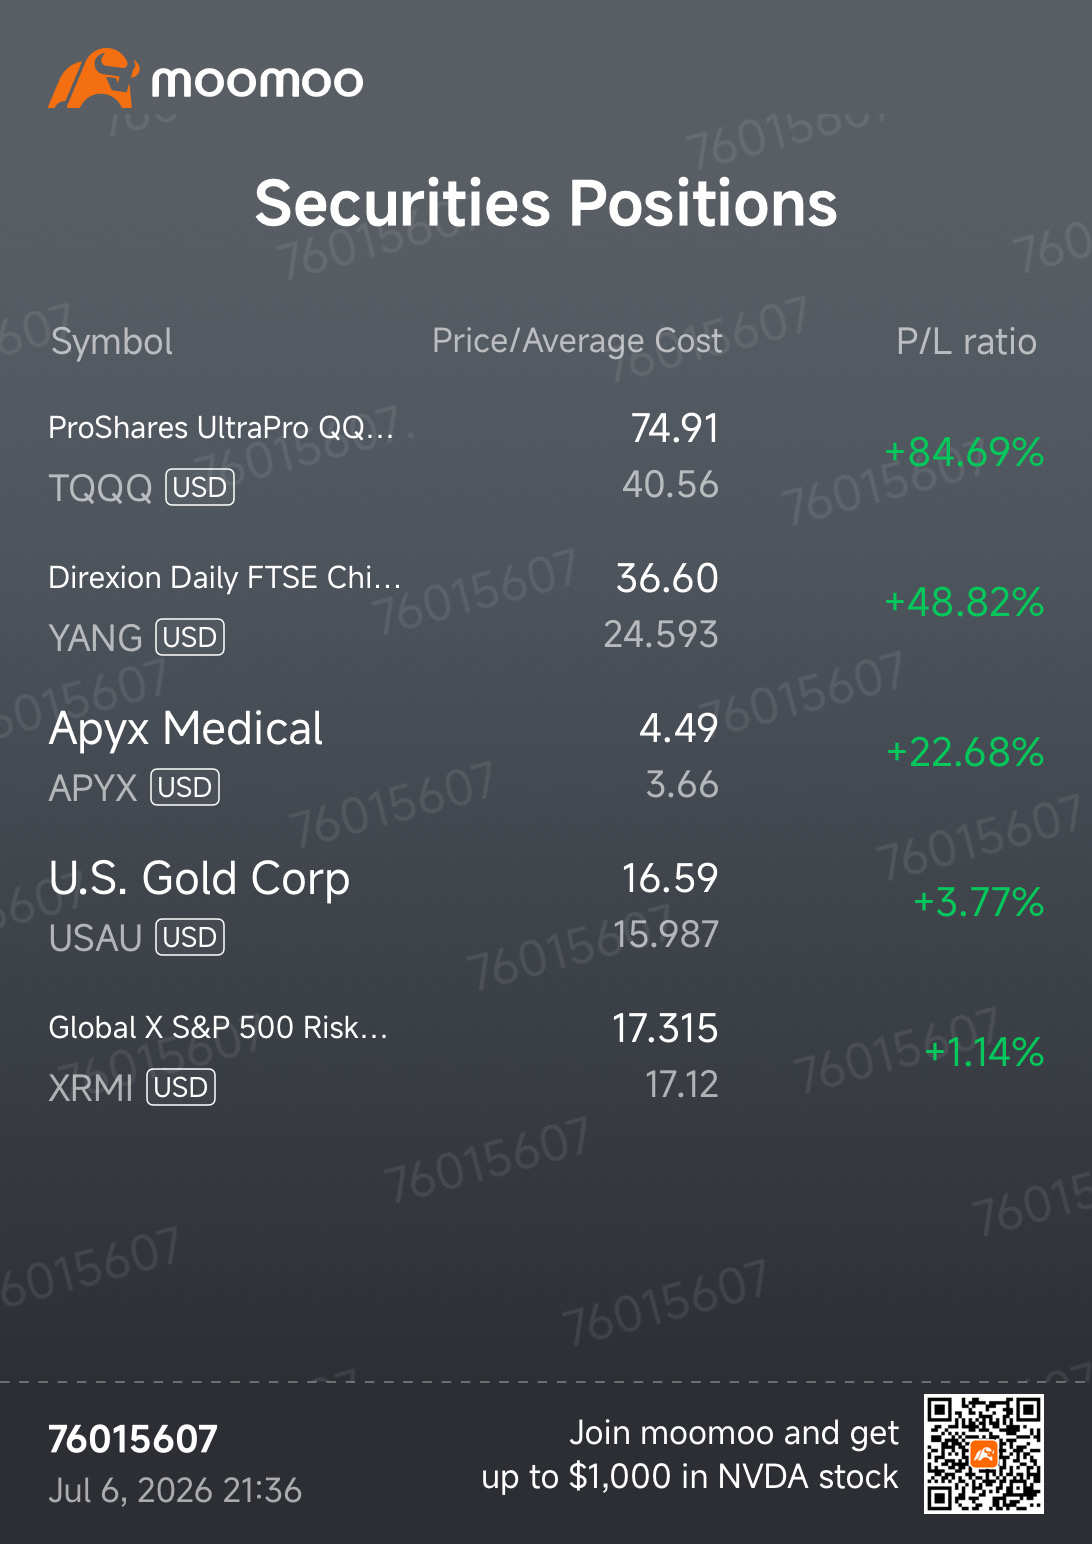Screen dimensions: 1092x1544
Task: Open the Apyx Medical position
Action: [x=546, y=757]
